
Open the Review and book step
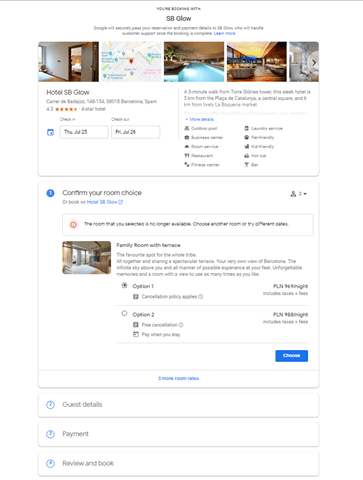[x=179, y=463]
